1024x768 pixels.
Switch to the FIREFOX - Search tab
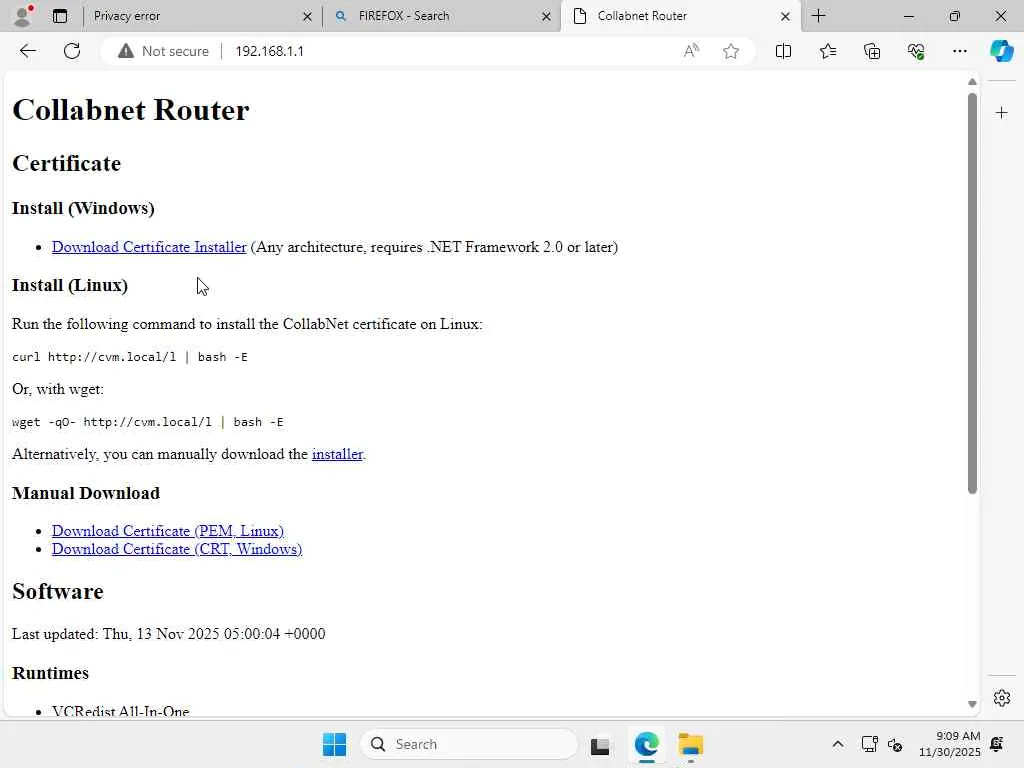[x=441, y=16]
